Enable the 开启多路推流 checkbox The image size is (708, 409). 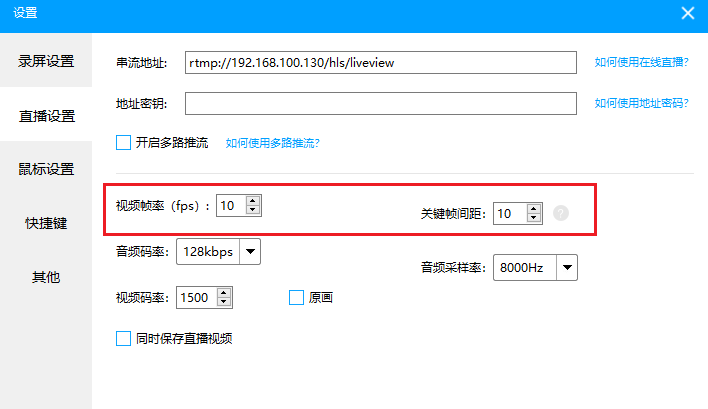[x=124, y=143]
